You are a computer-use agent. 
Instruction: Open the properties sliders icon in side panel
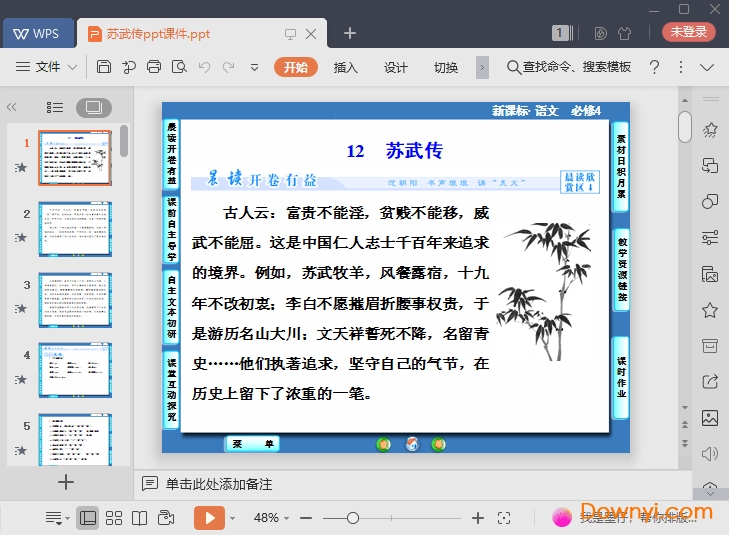coord(710,238)
